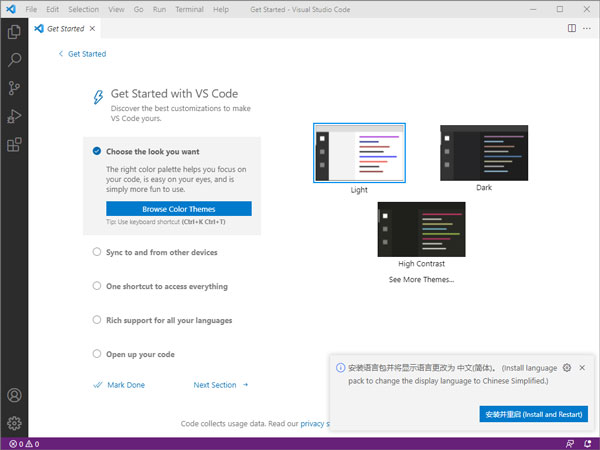Click the Ctrl+K Ctrl+T shortcut tip
The width and height of the screenshot is (600, 450).
[203, 222]
